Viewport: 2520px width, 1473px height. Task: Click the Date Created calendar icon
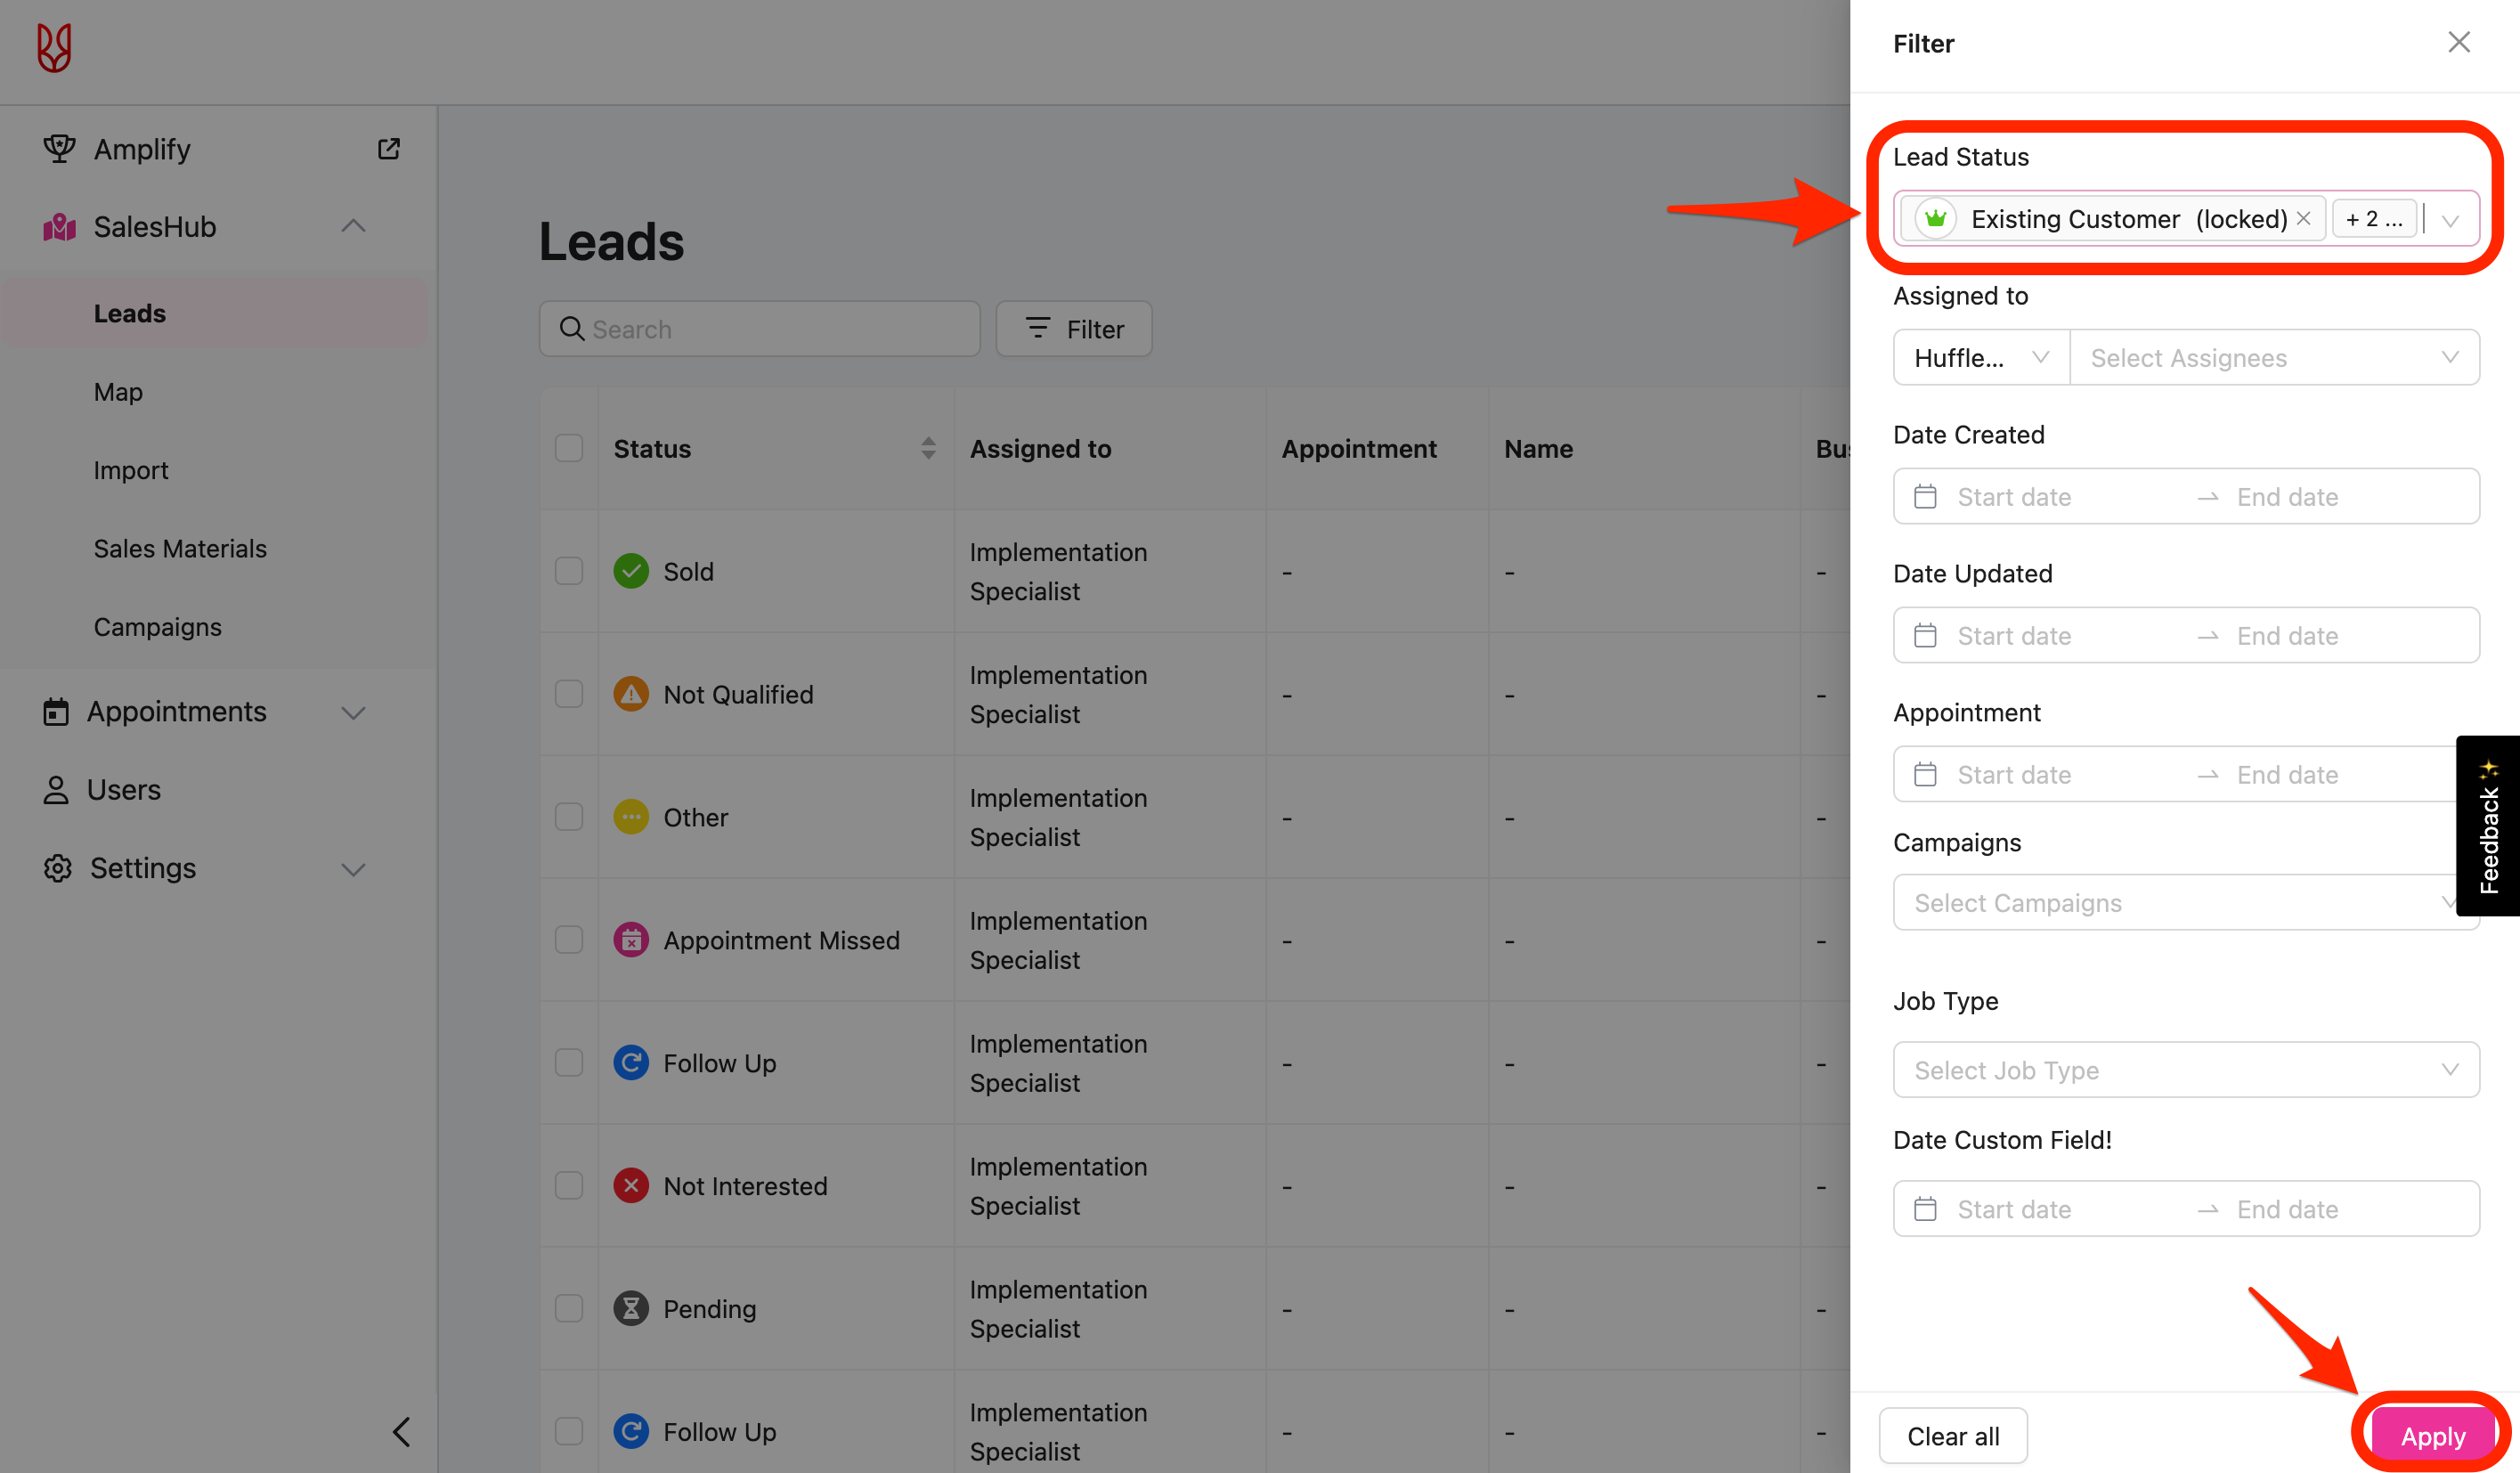1925,497
